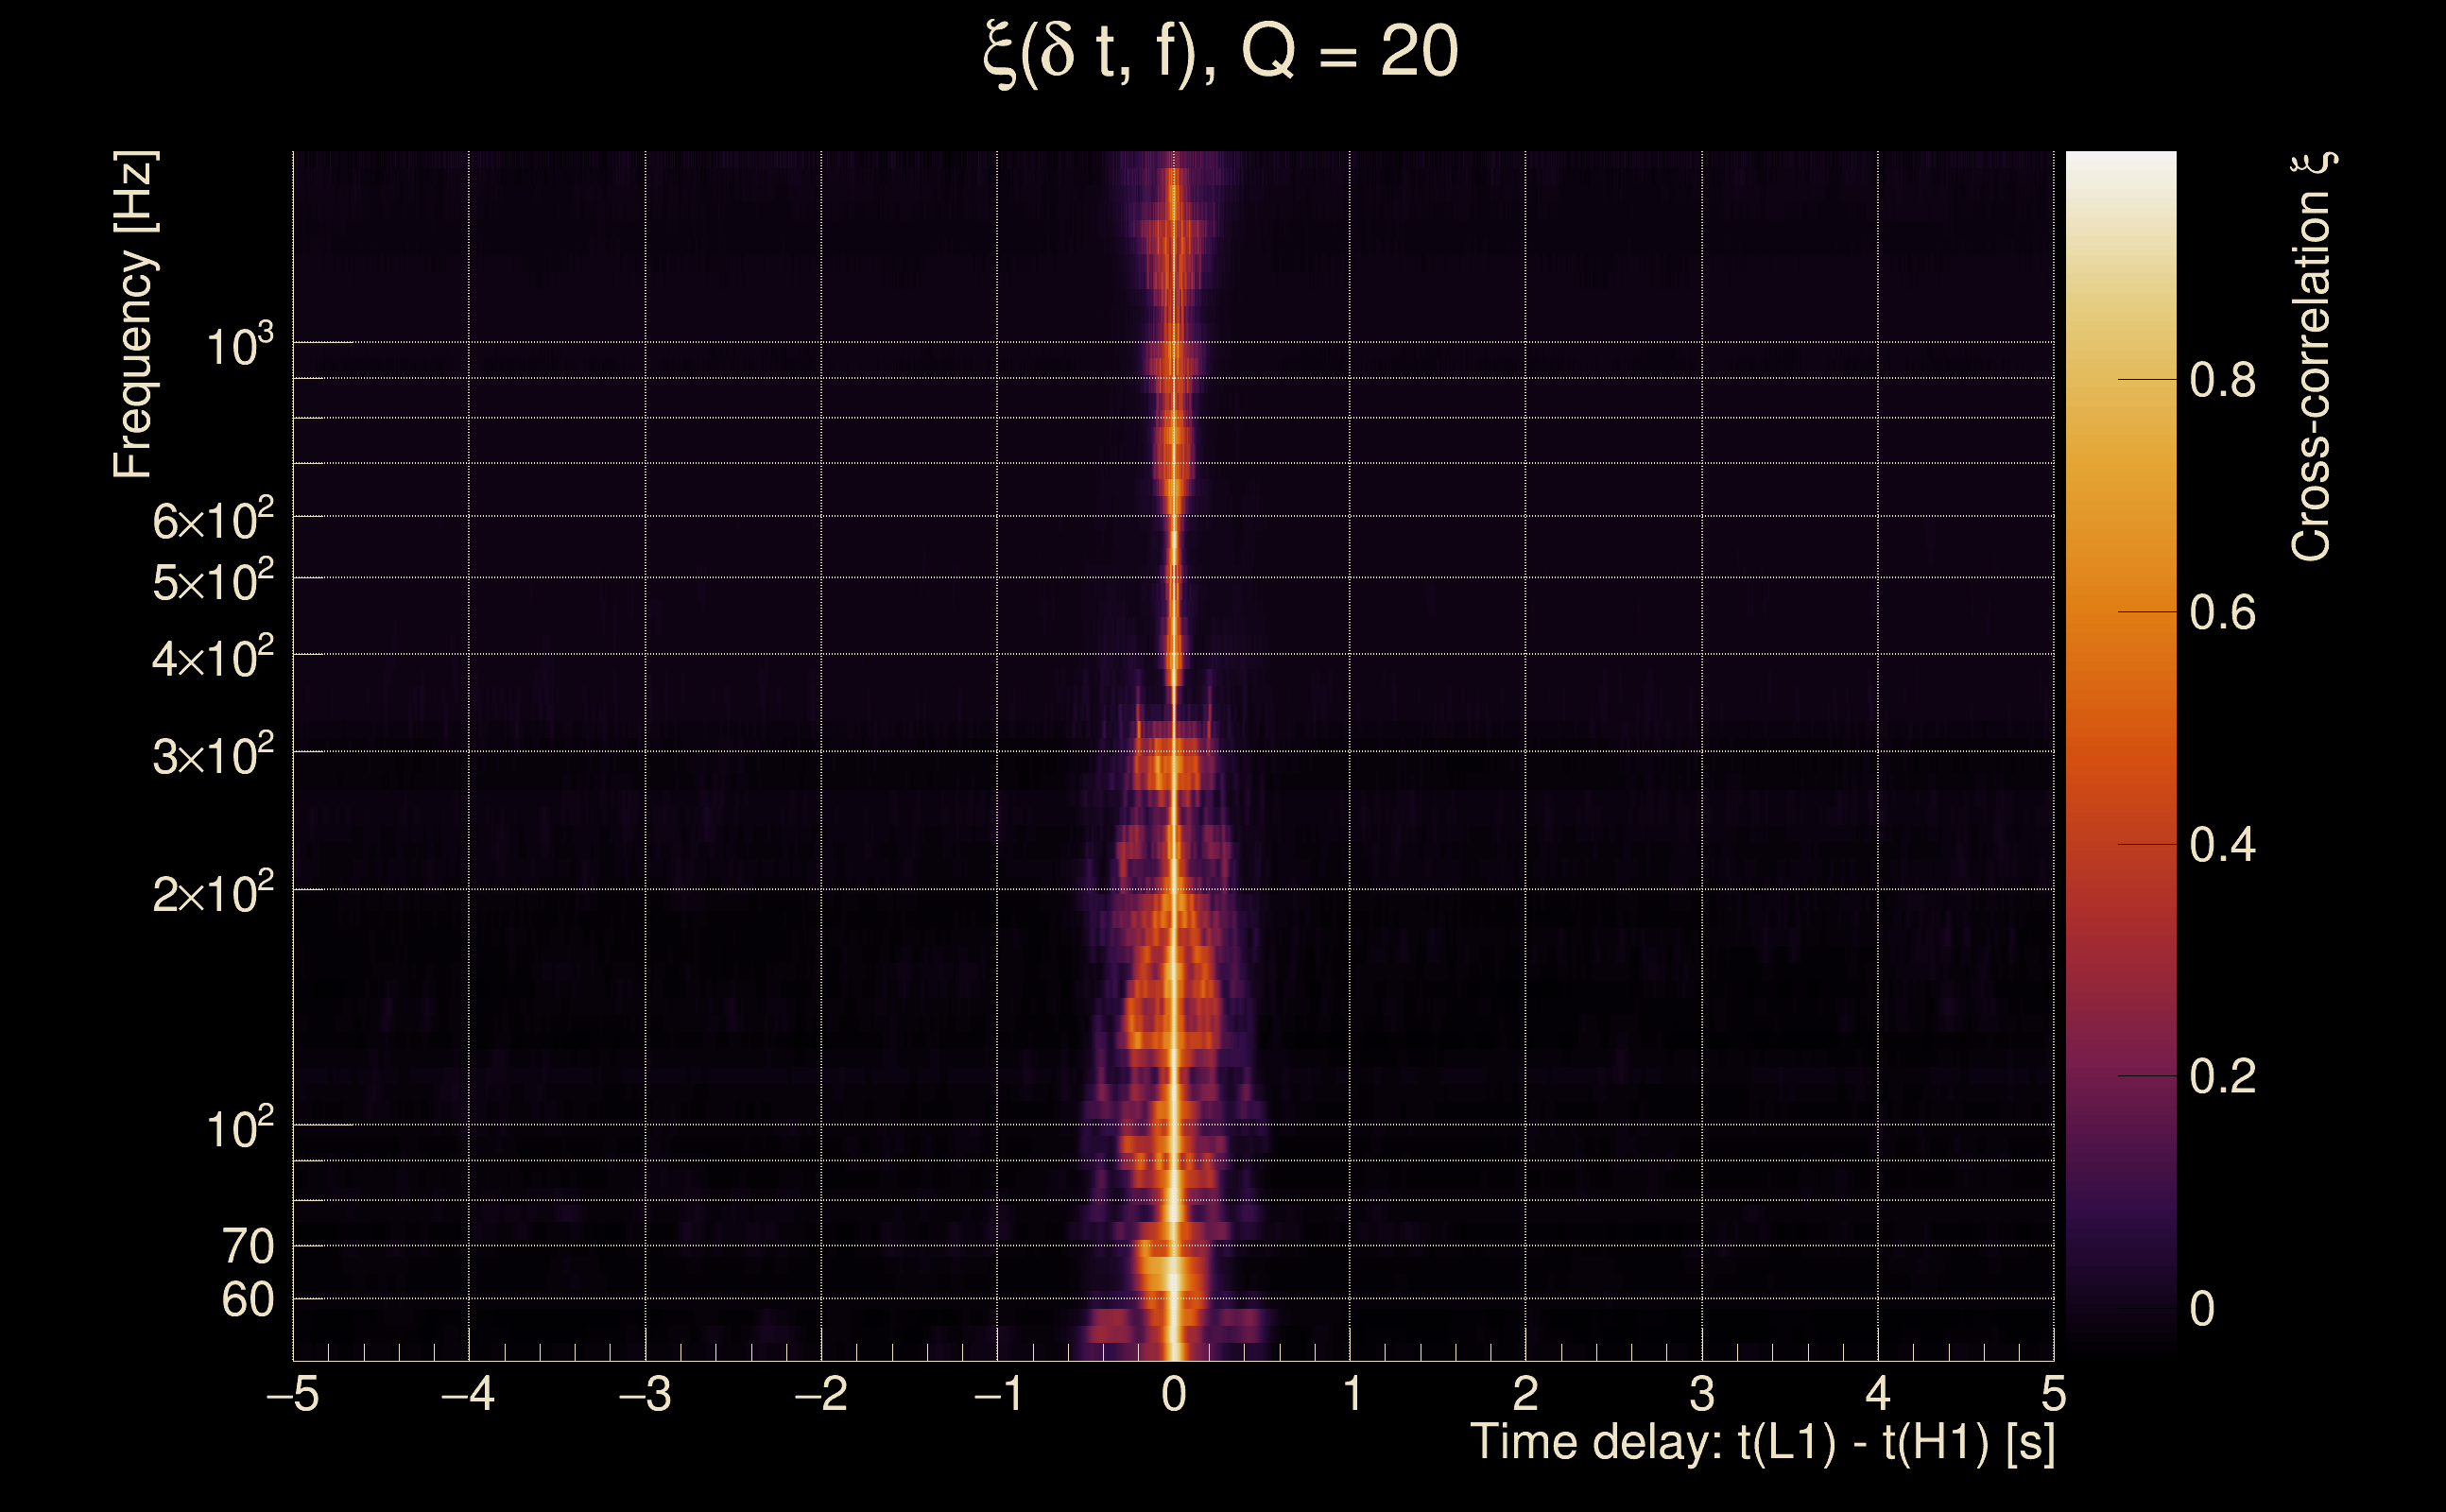Image resolution: width=2446 pixels, height=1512 pixels.
Task: Click the plot title ξ(δ t, f), Q = 20
Action: click(x=1221, y=53)
